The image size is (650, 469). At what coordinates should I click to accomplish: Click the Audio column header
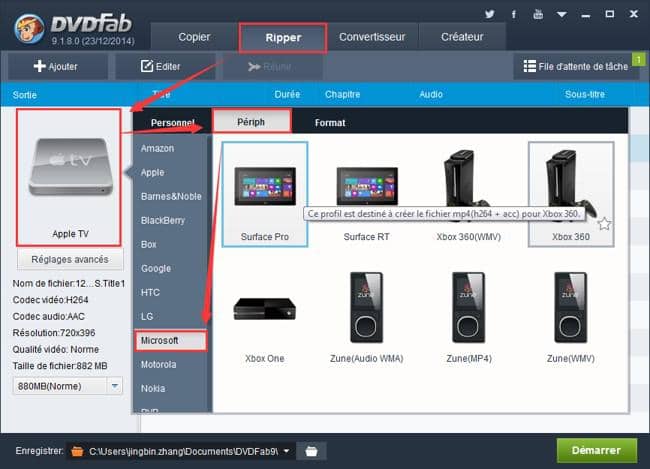point(431,95)
